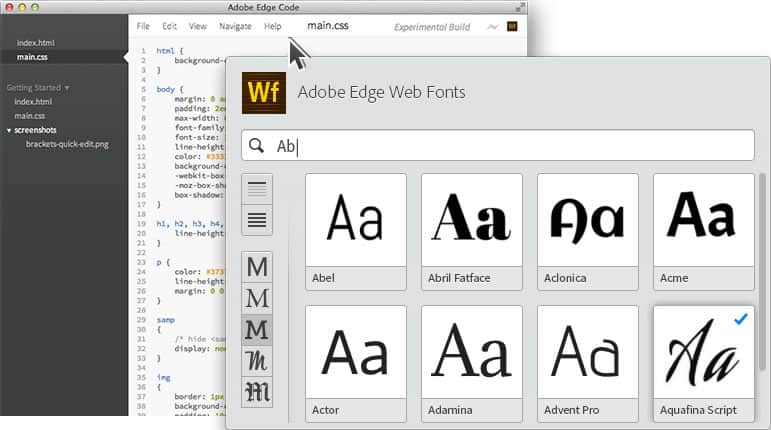Choose the Adamina font card
This screenshot has width=771, height=430.
472,364
